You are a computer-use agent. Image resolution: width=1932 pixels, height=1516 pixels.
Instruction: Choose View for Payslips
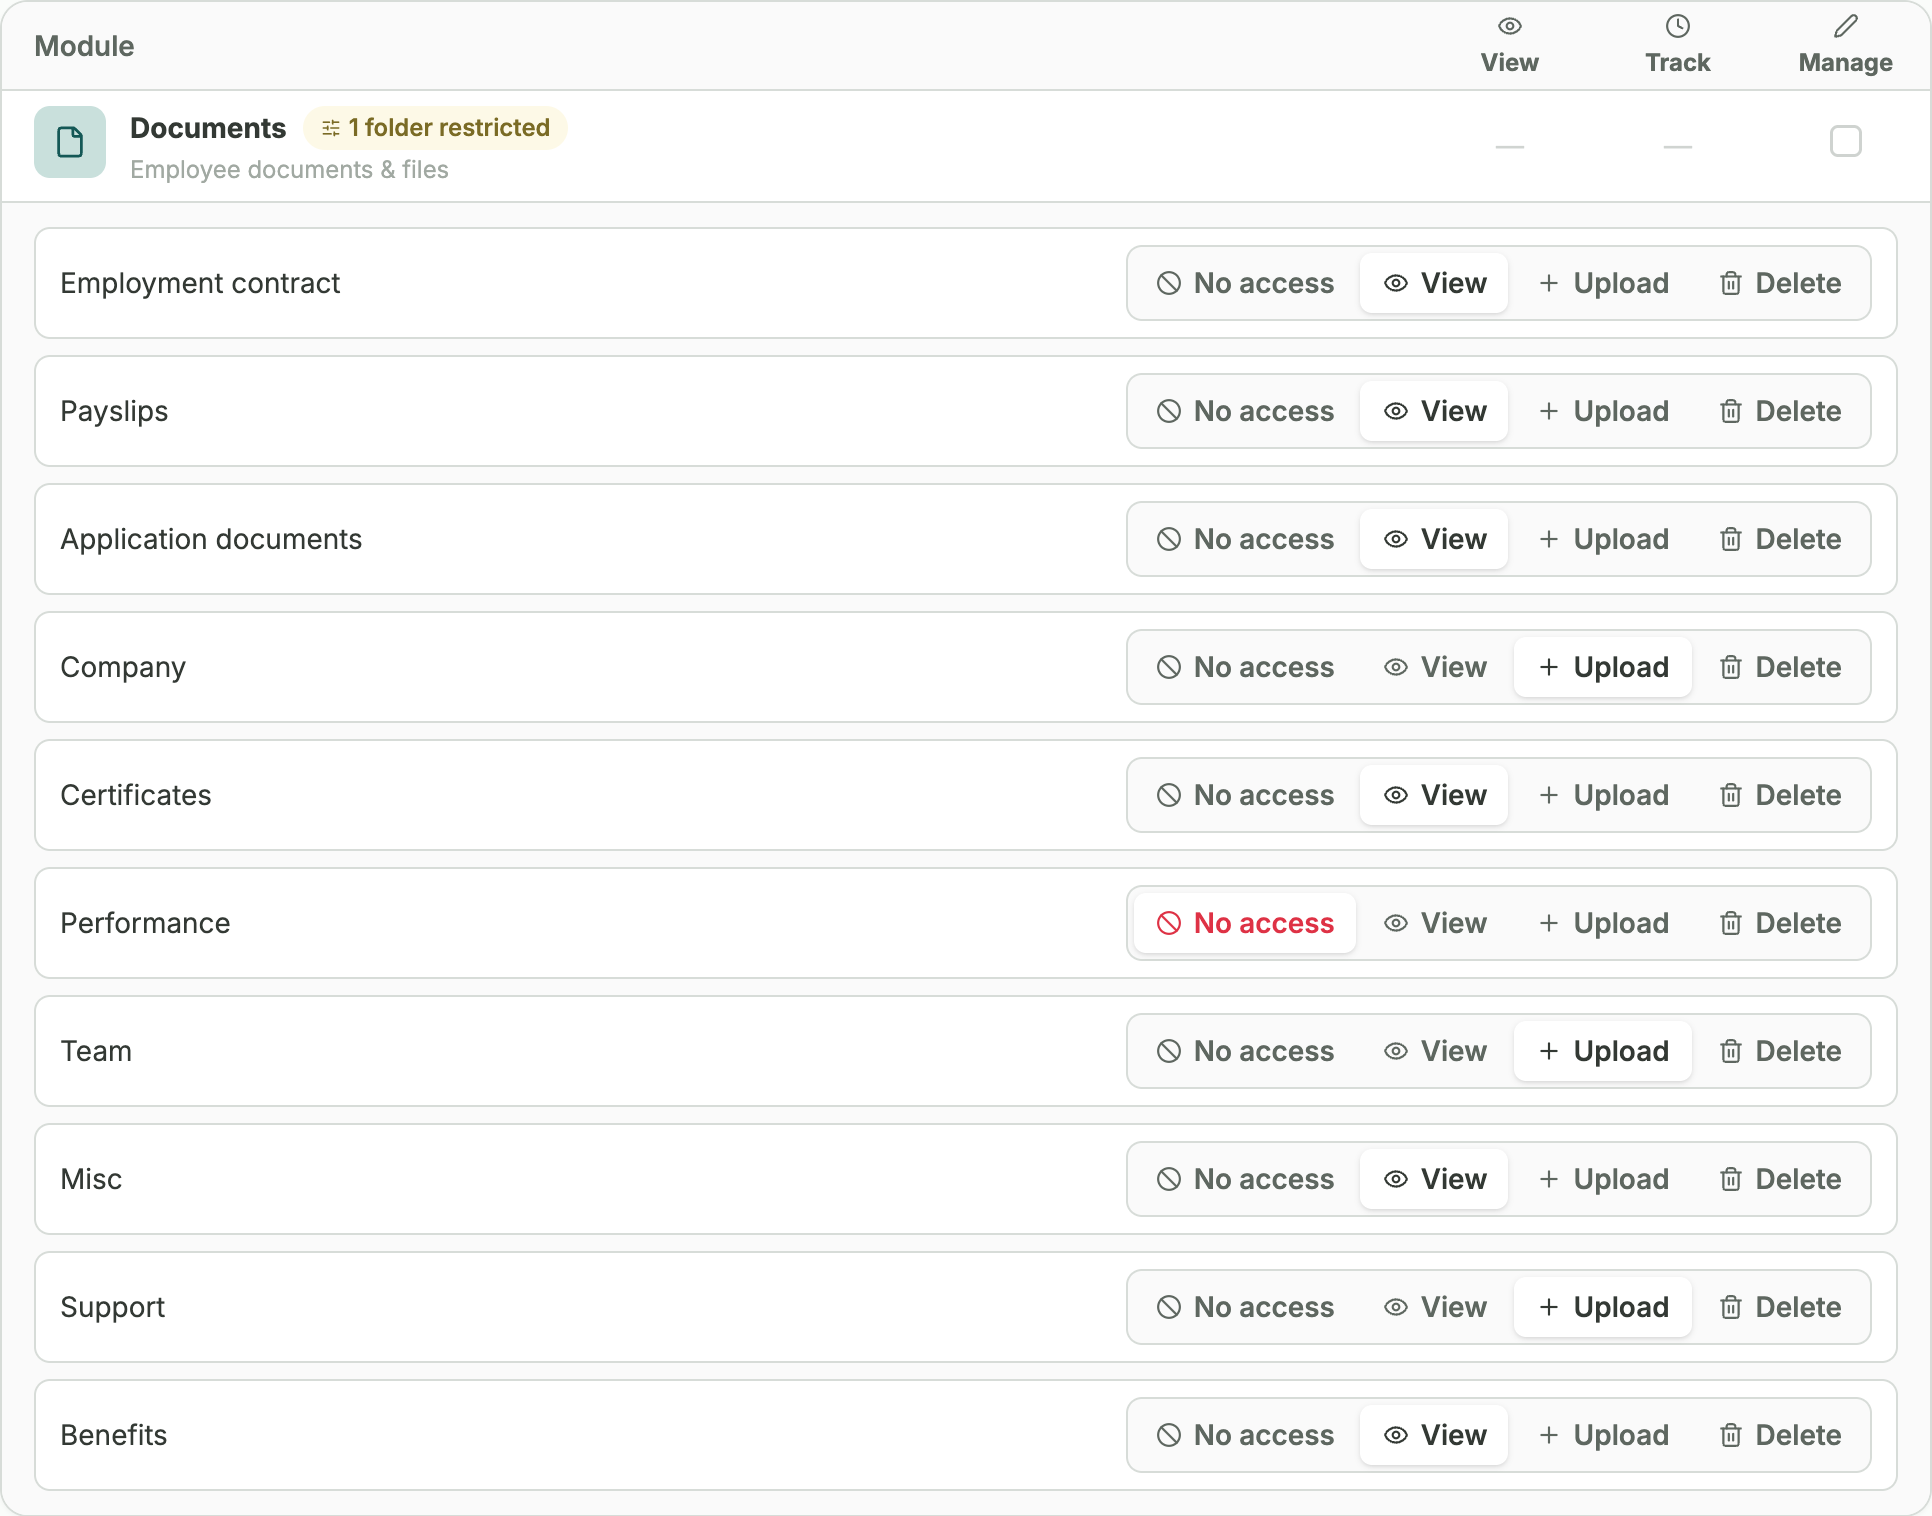pyautogui.click(x=1434, y=411)
